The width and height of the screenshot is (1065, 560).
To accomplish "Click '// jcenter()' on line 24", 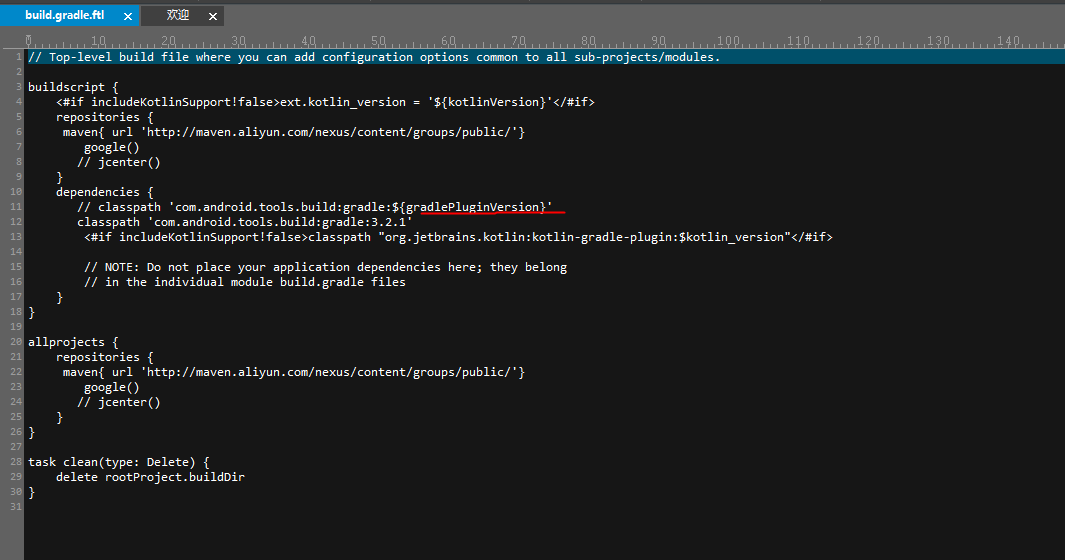I will tap(119, 402).
